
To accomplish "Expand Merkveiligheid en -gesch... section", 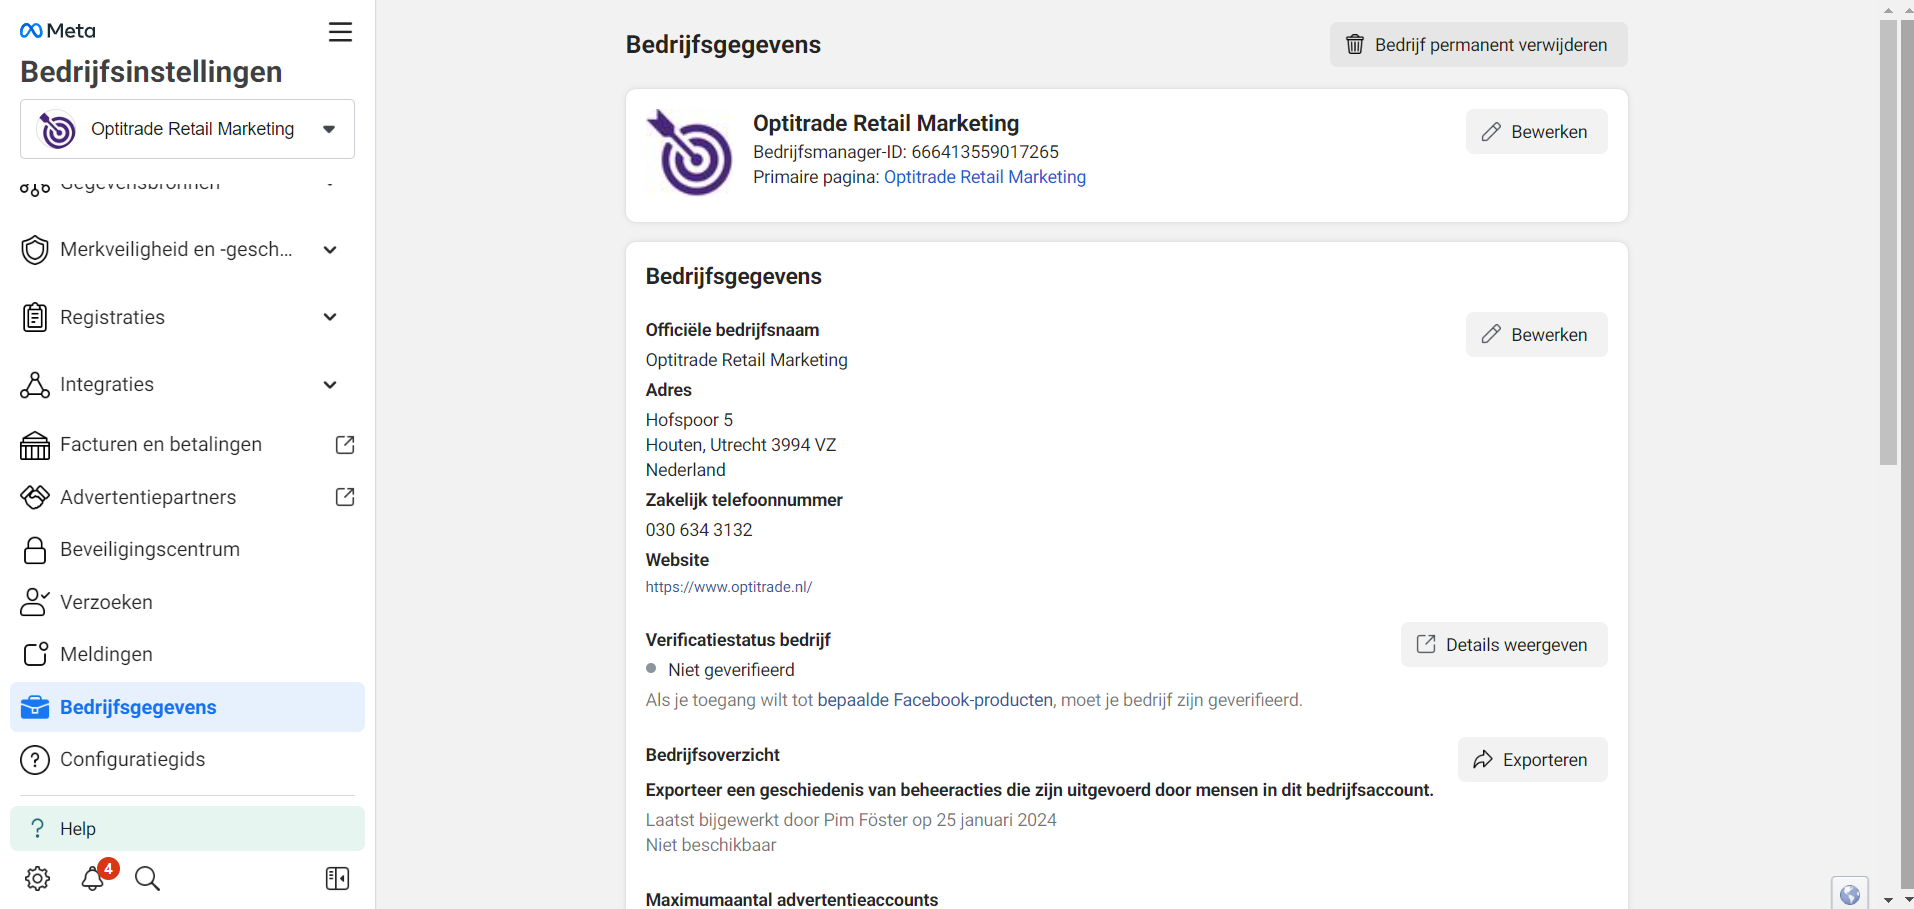I will pyautogui.click(x=330, y=250).
